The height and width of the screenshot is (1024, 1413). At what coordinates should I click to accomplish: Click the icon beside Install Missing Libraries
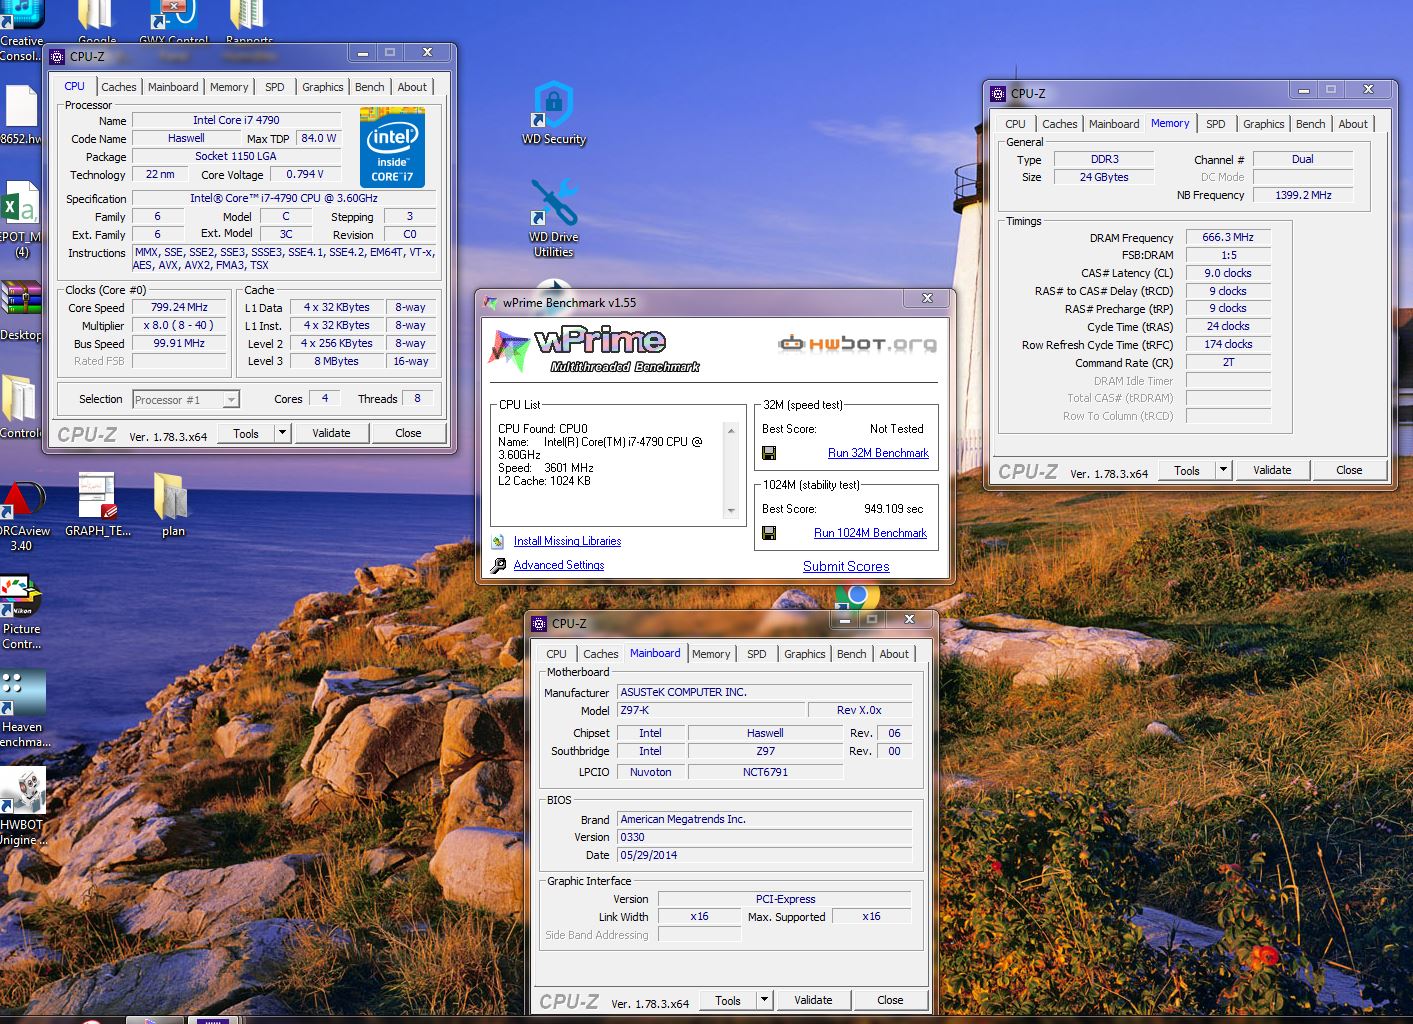tap(498, 541)
